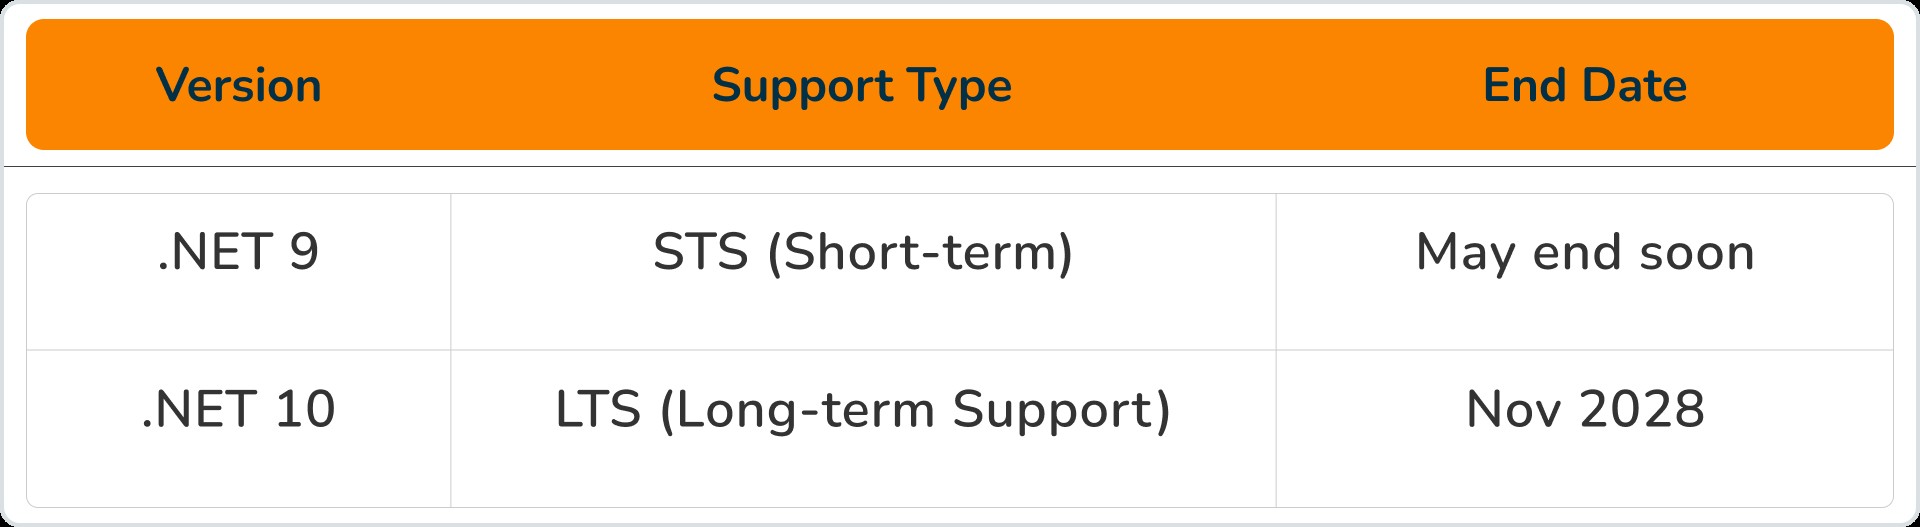Click the .NET 10 version cell
1920x527 pixels.
coord(238,410)
